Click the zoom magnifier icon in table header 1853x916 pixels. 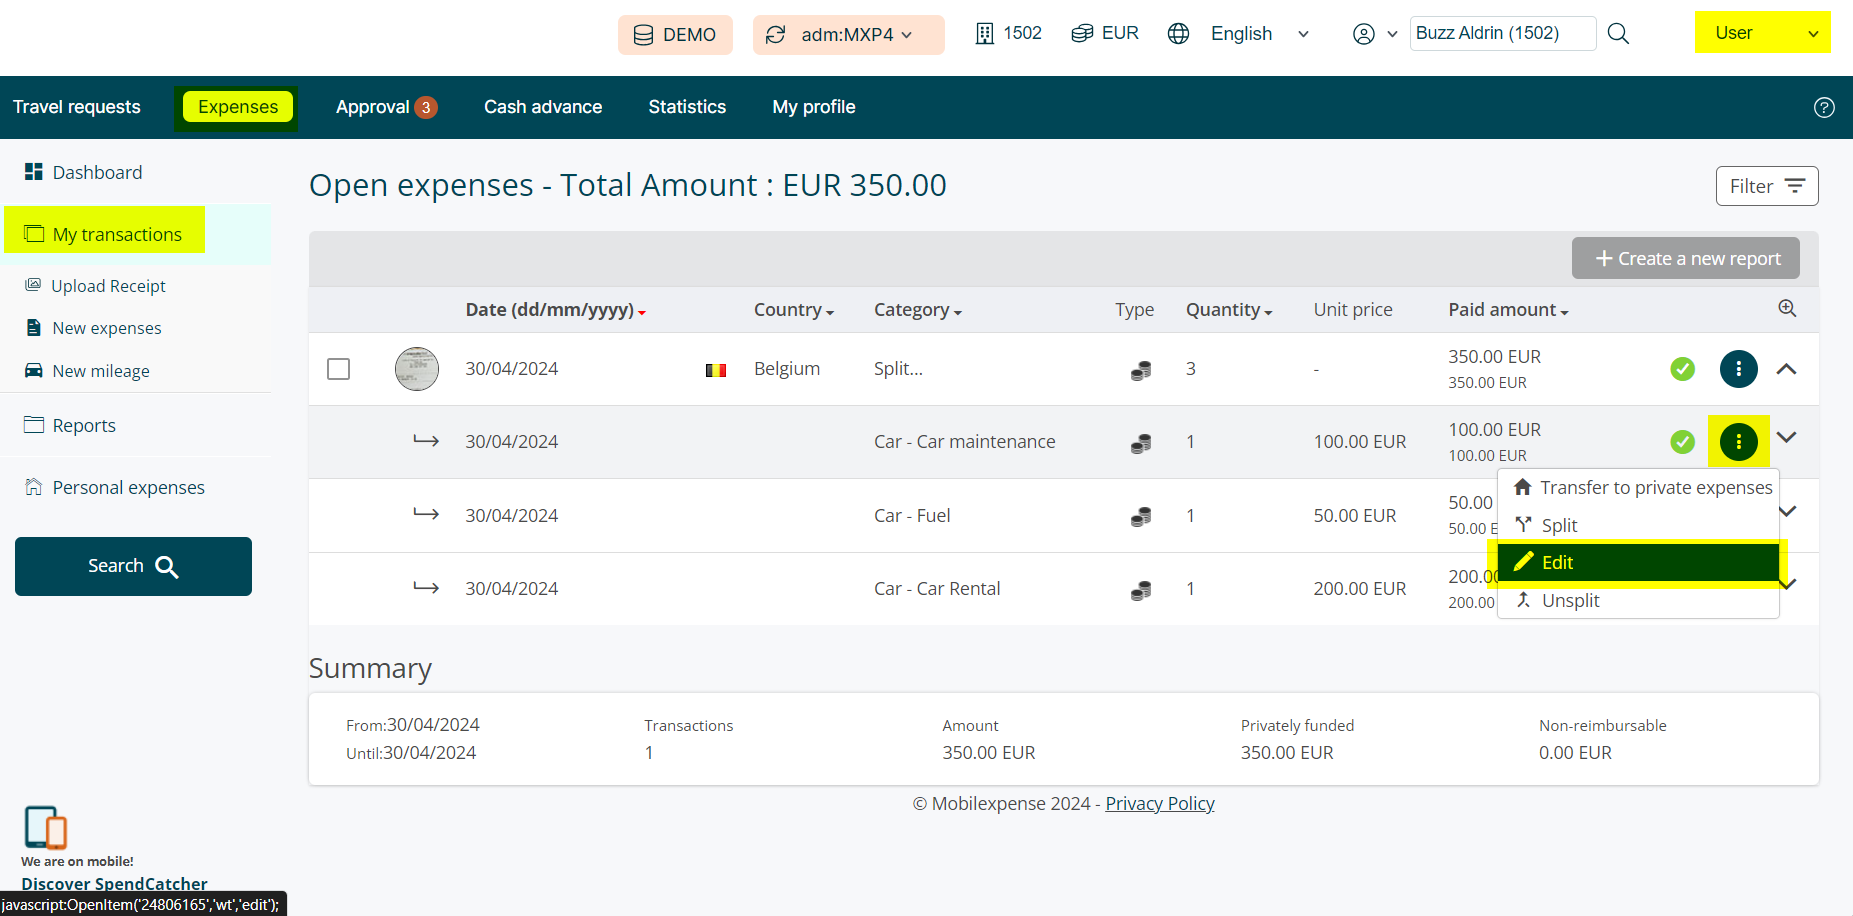pyautogui.click(x=1787, y=308)
